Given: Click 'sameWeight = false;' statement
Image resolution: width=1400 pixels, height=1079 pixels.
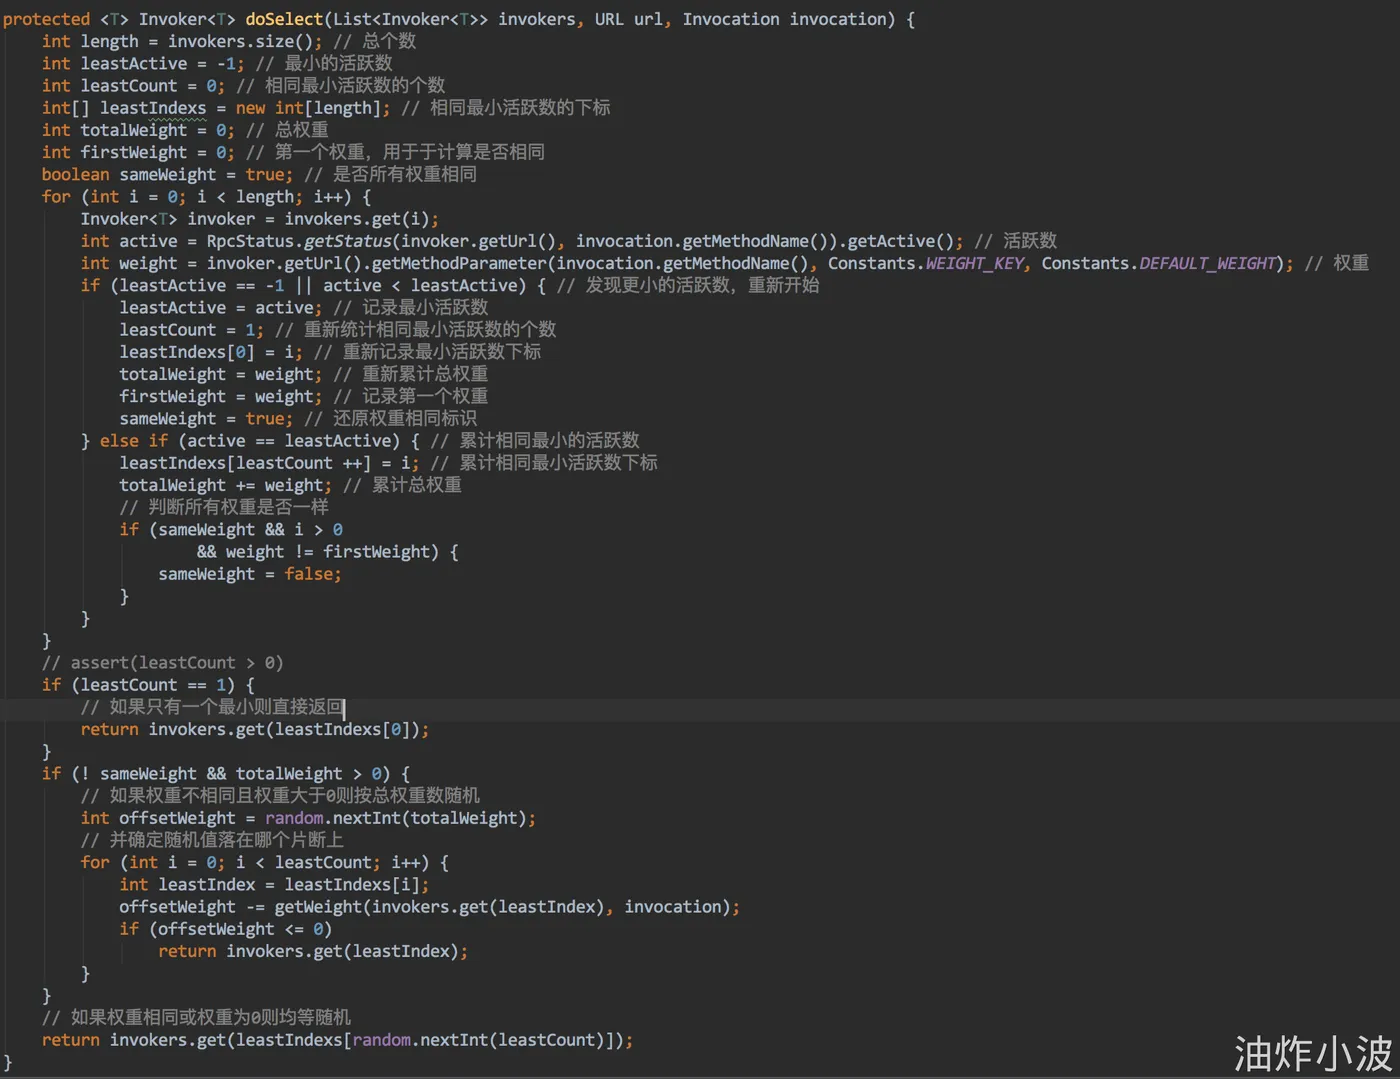Looking at the screenshot, I should click(250, 574).
